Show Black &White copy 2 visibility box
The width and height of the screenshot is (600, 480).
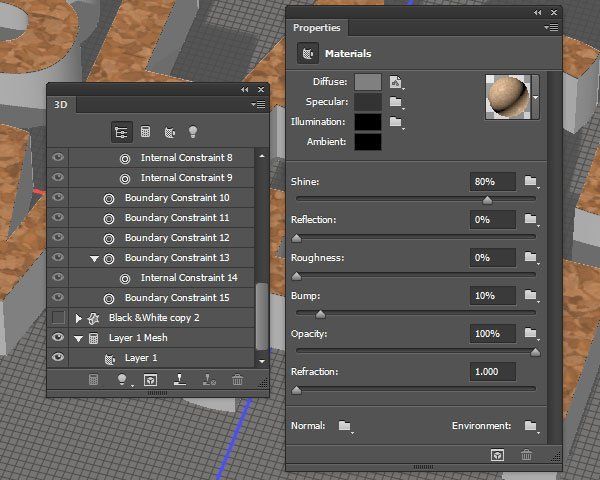pyautogui.click(x=58, y=317)
